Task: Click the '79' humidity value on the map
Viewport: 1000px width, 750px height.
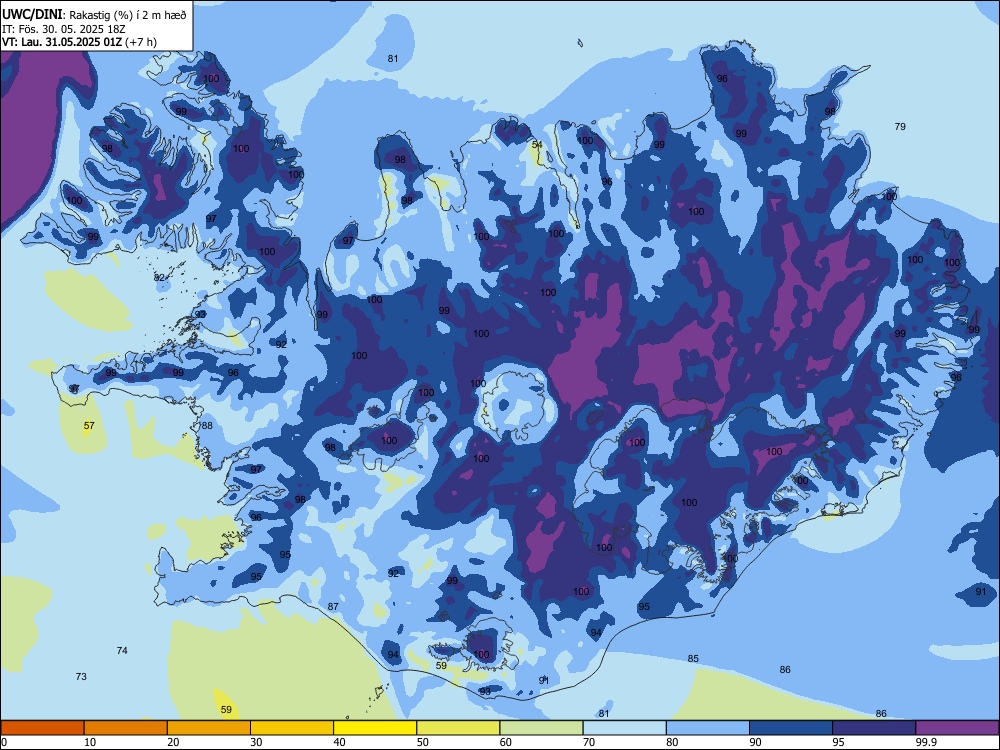Action: point(900,126)
